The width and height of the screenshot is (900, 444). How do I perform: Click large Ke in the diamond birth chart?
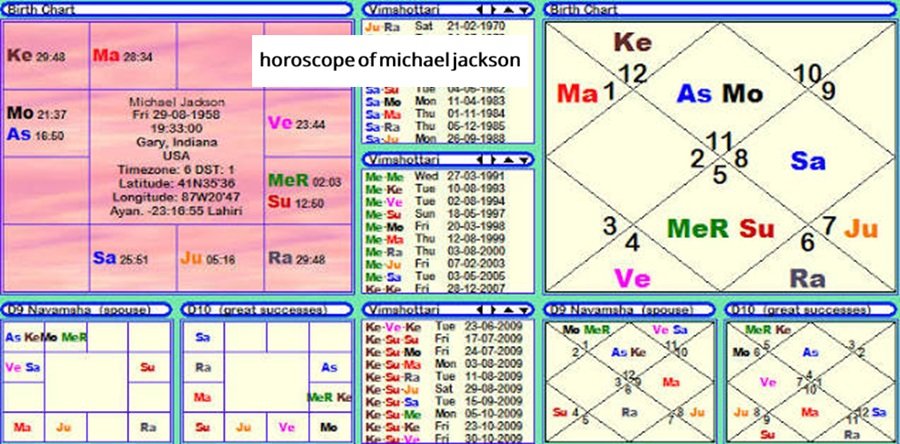pyautogui.click(x=633, y=42)
